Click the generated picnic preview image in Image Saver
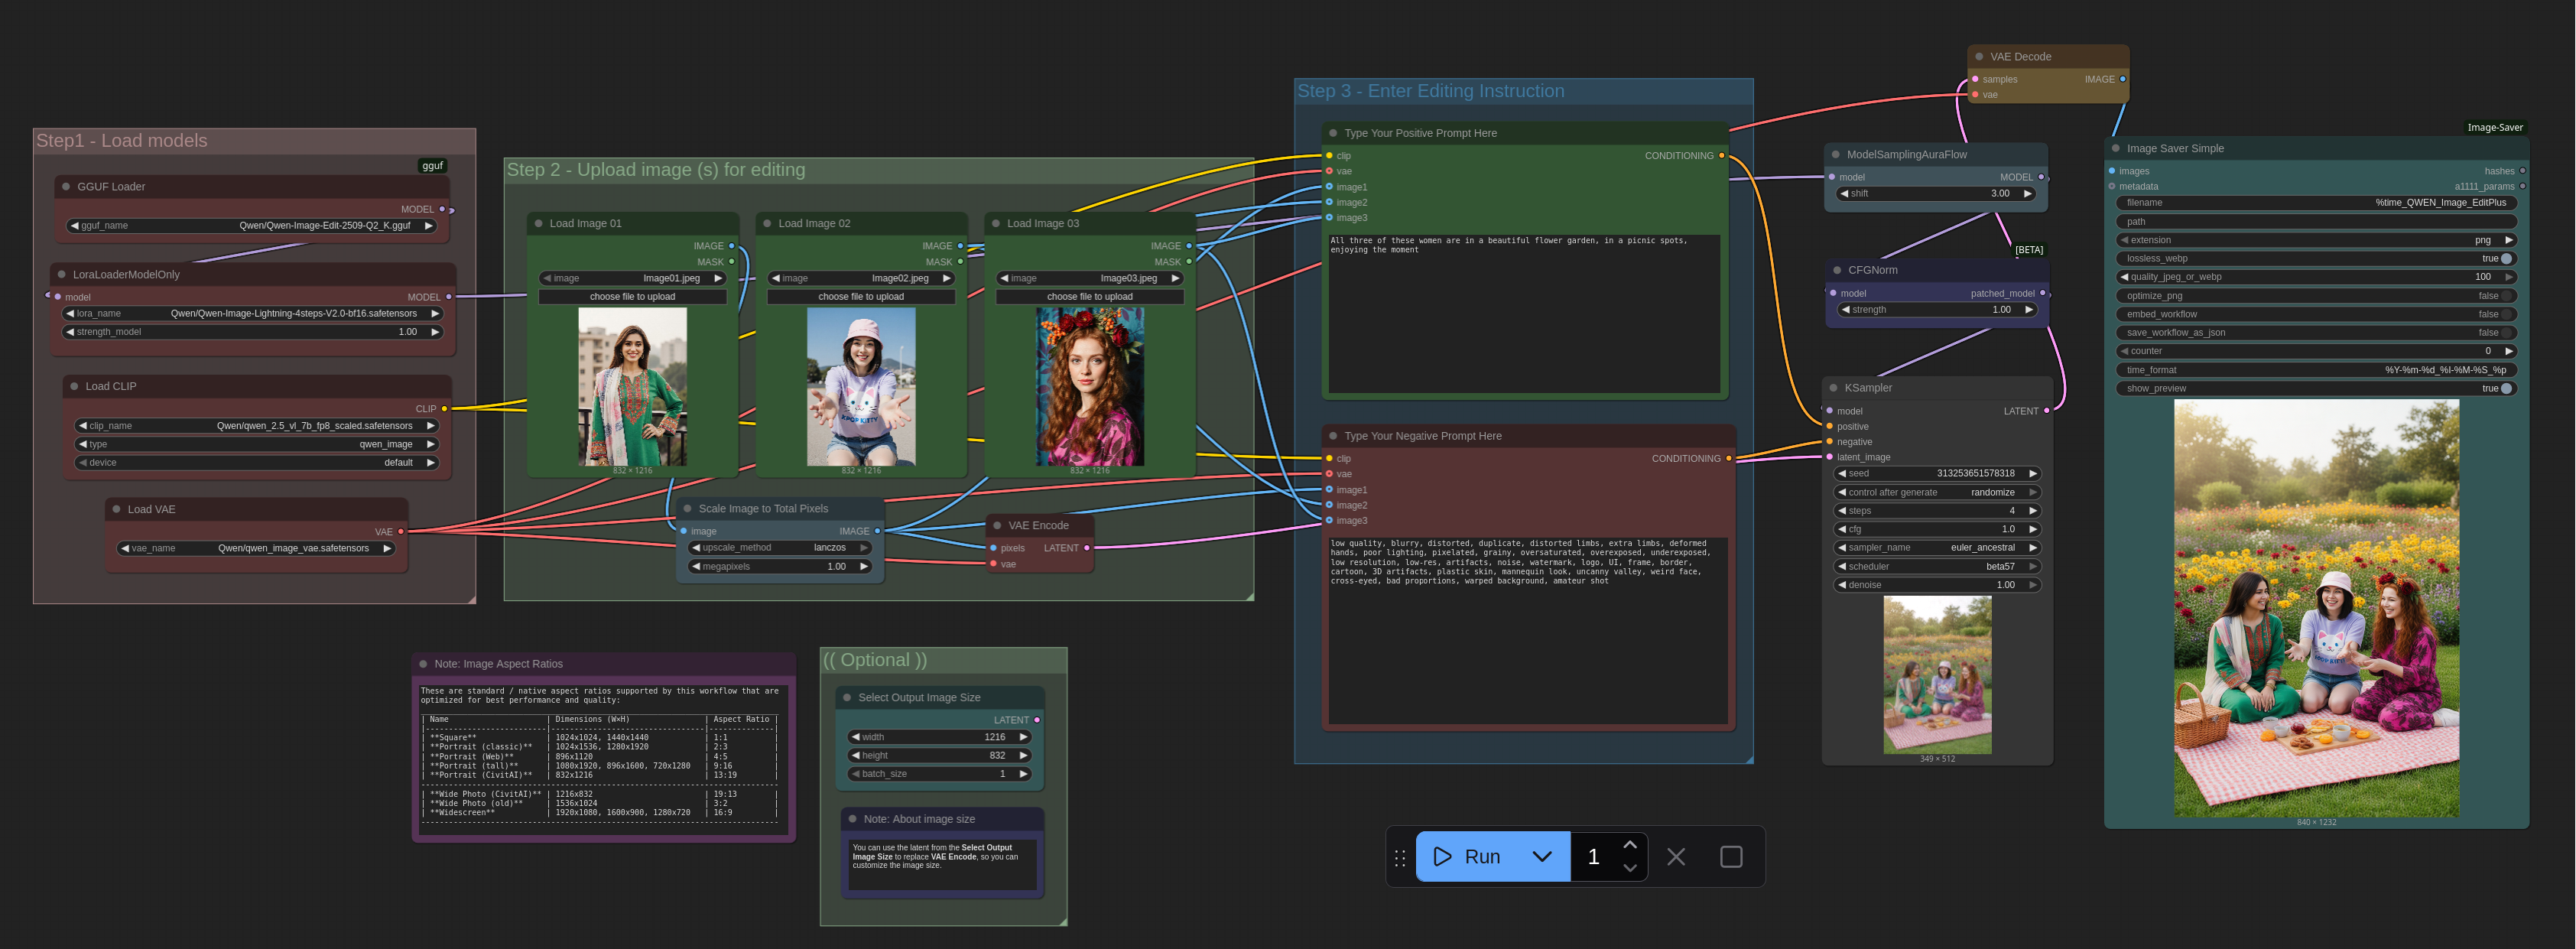The width and height of the screenshot is (2576, 949). [2316, 608]
